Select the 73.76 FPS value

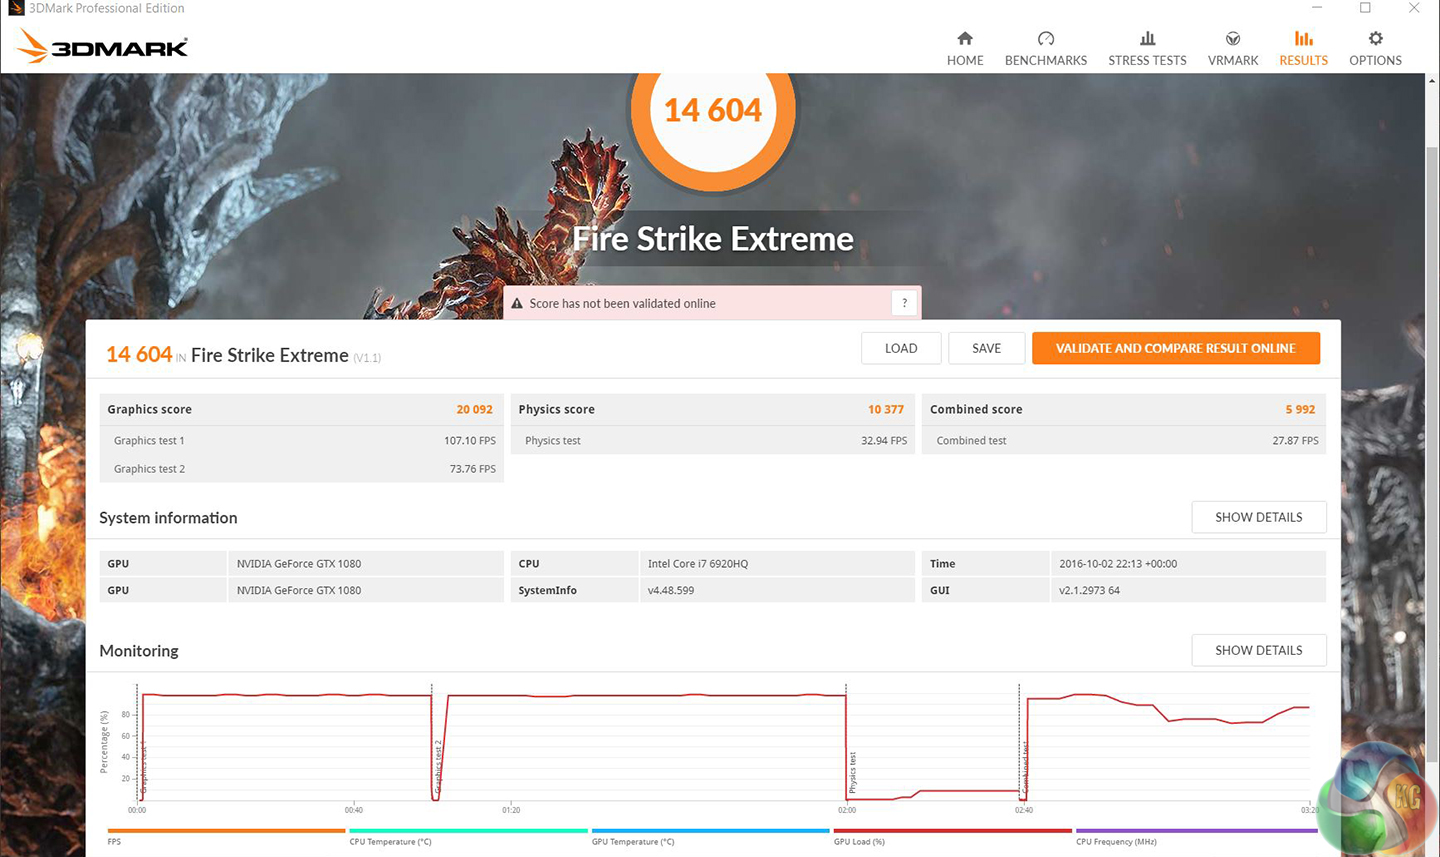pos(473,468)
